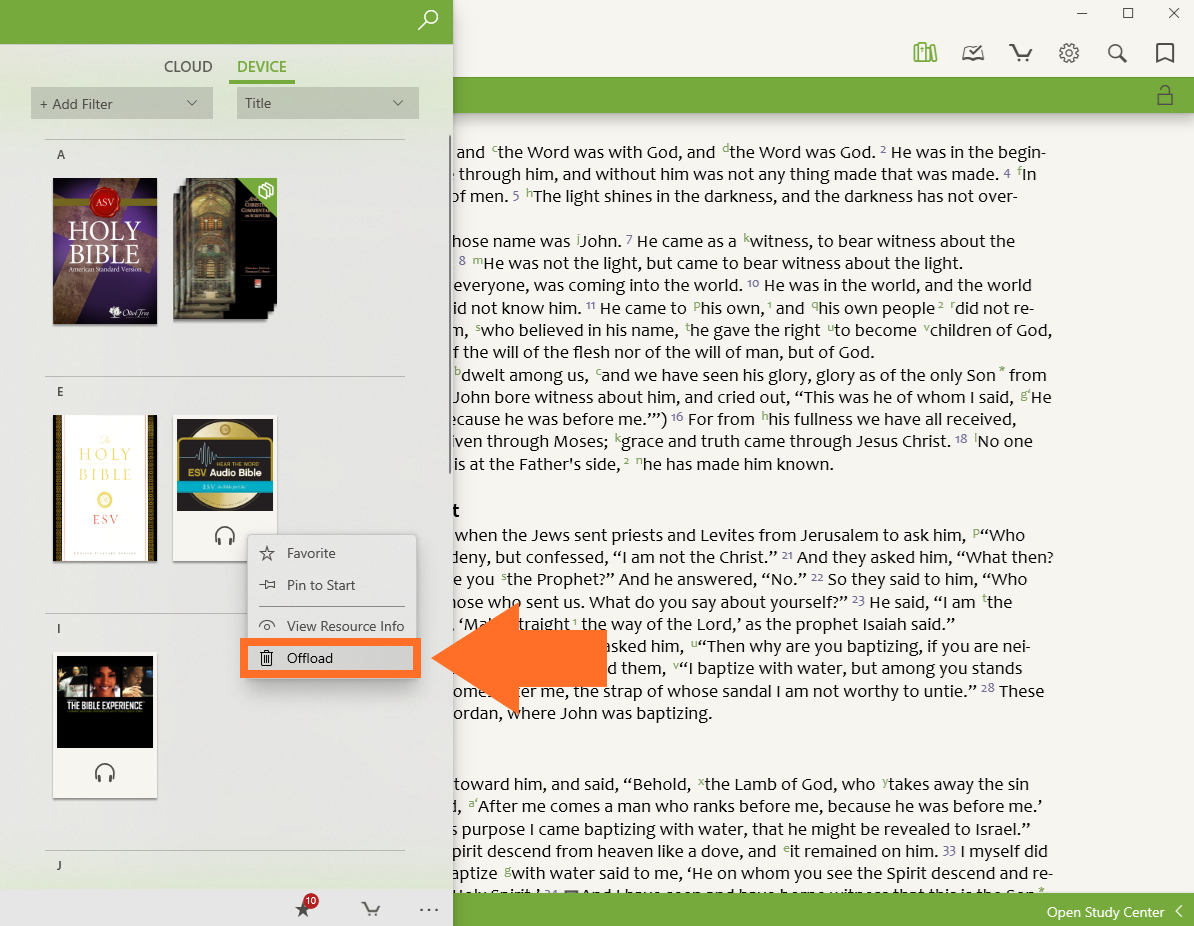Select Pin to Start
Image resolution: width=1194 pixels, height=926 pixels.
point(320,585)
